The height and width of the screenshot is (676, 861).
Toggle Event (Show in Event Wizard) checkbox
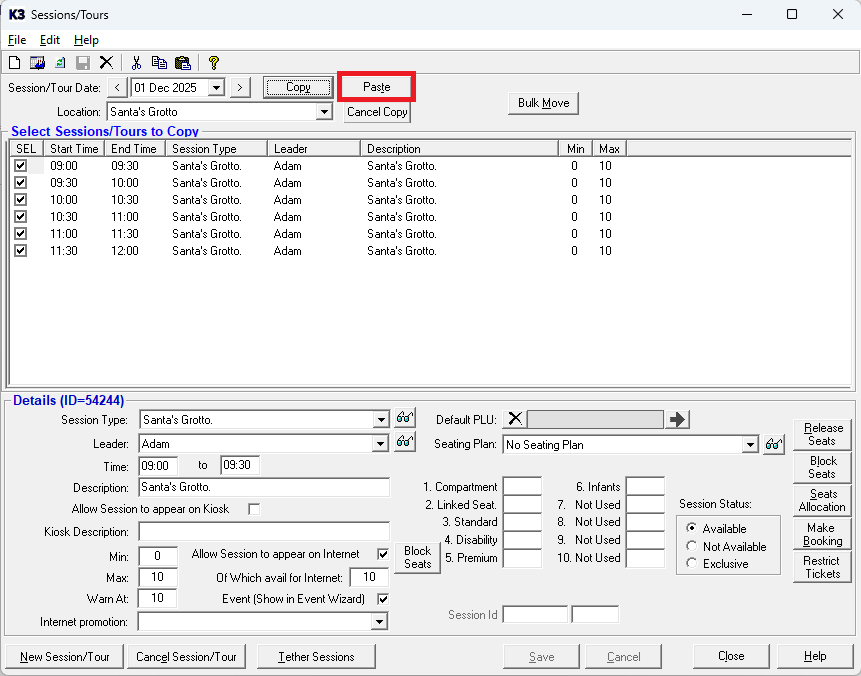point(382,599)
